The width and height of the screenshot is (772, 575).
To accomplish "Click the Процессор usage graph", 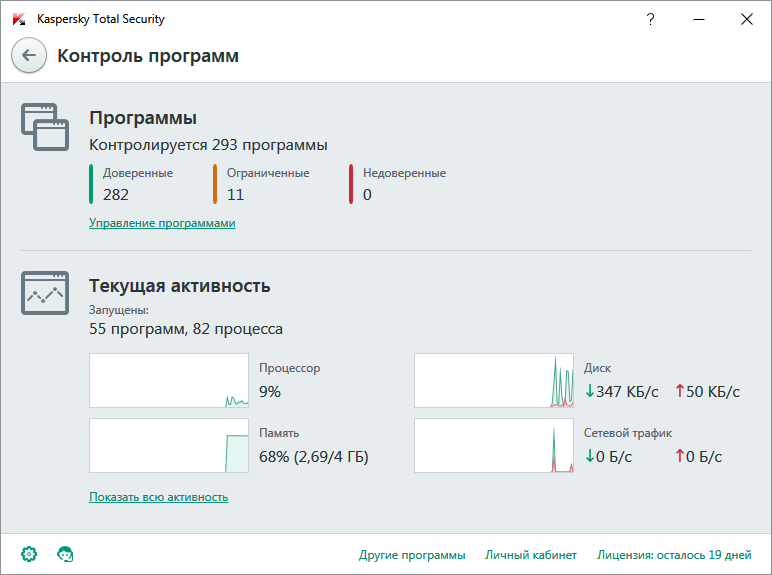I will (169, 380).
